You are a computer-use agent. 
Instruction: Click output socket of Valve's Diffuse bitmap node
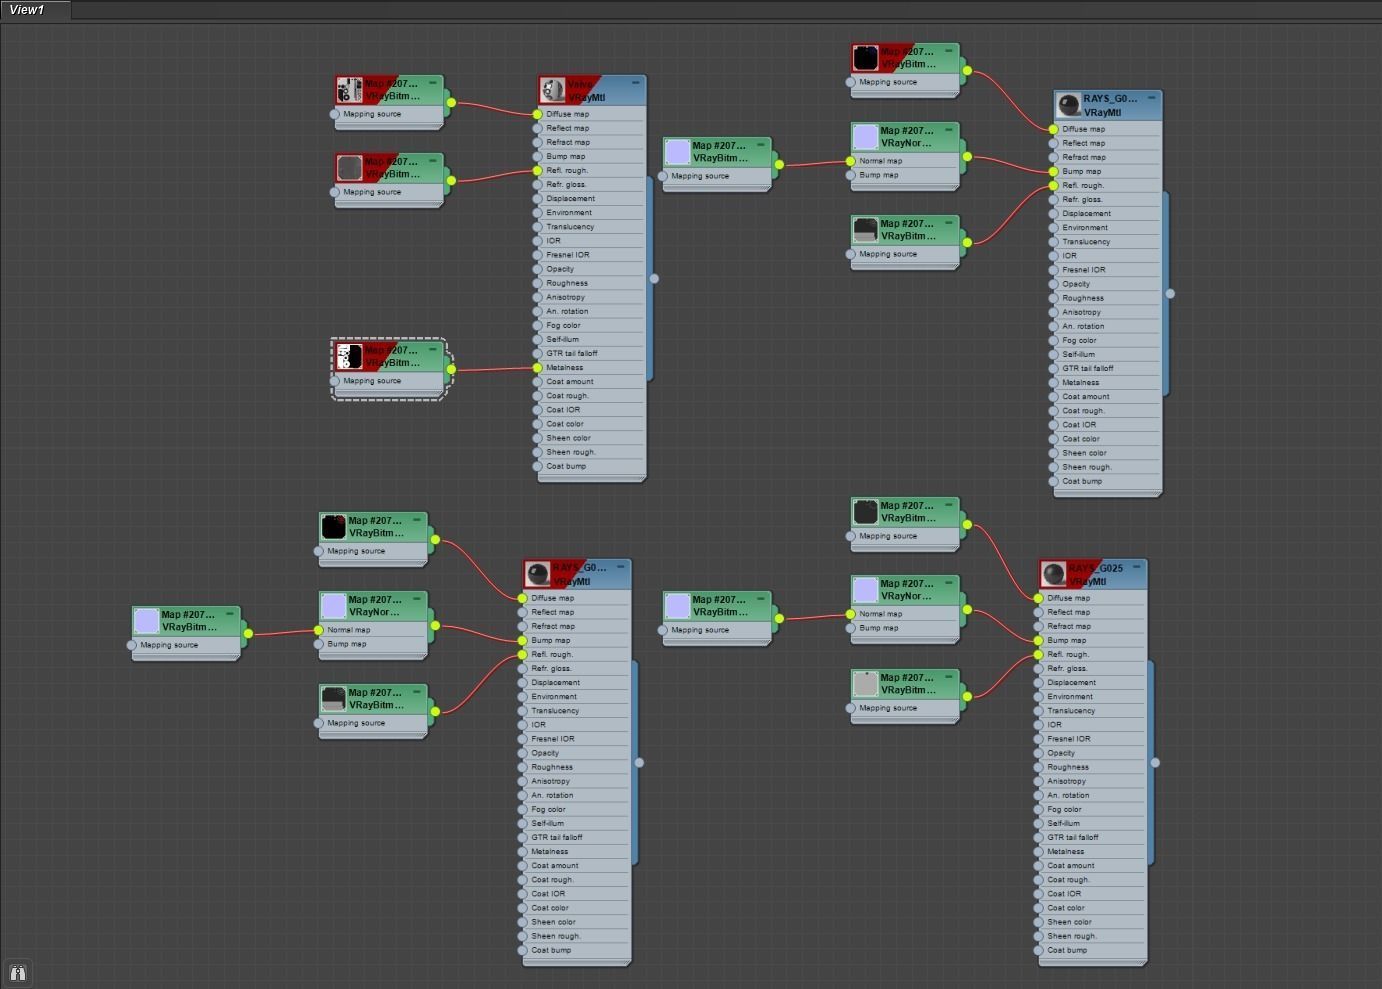coord(451,102)
